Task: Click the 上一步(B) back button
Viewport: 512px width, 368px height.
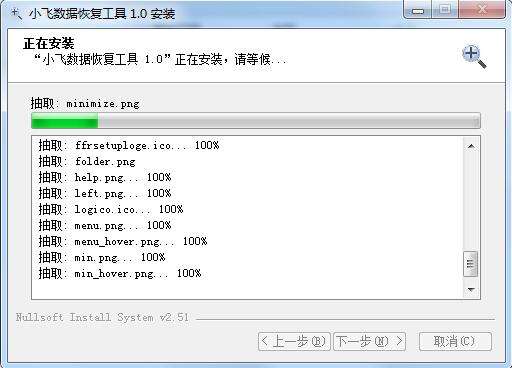Action: pos(294,341)
